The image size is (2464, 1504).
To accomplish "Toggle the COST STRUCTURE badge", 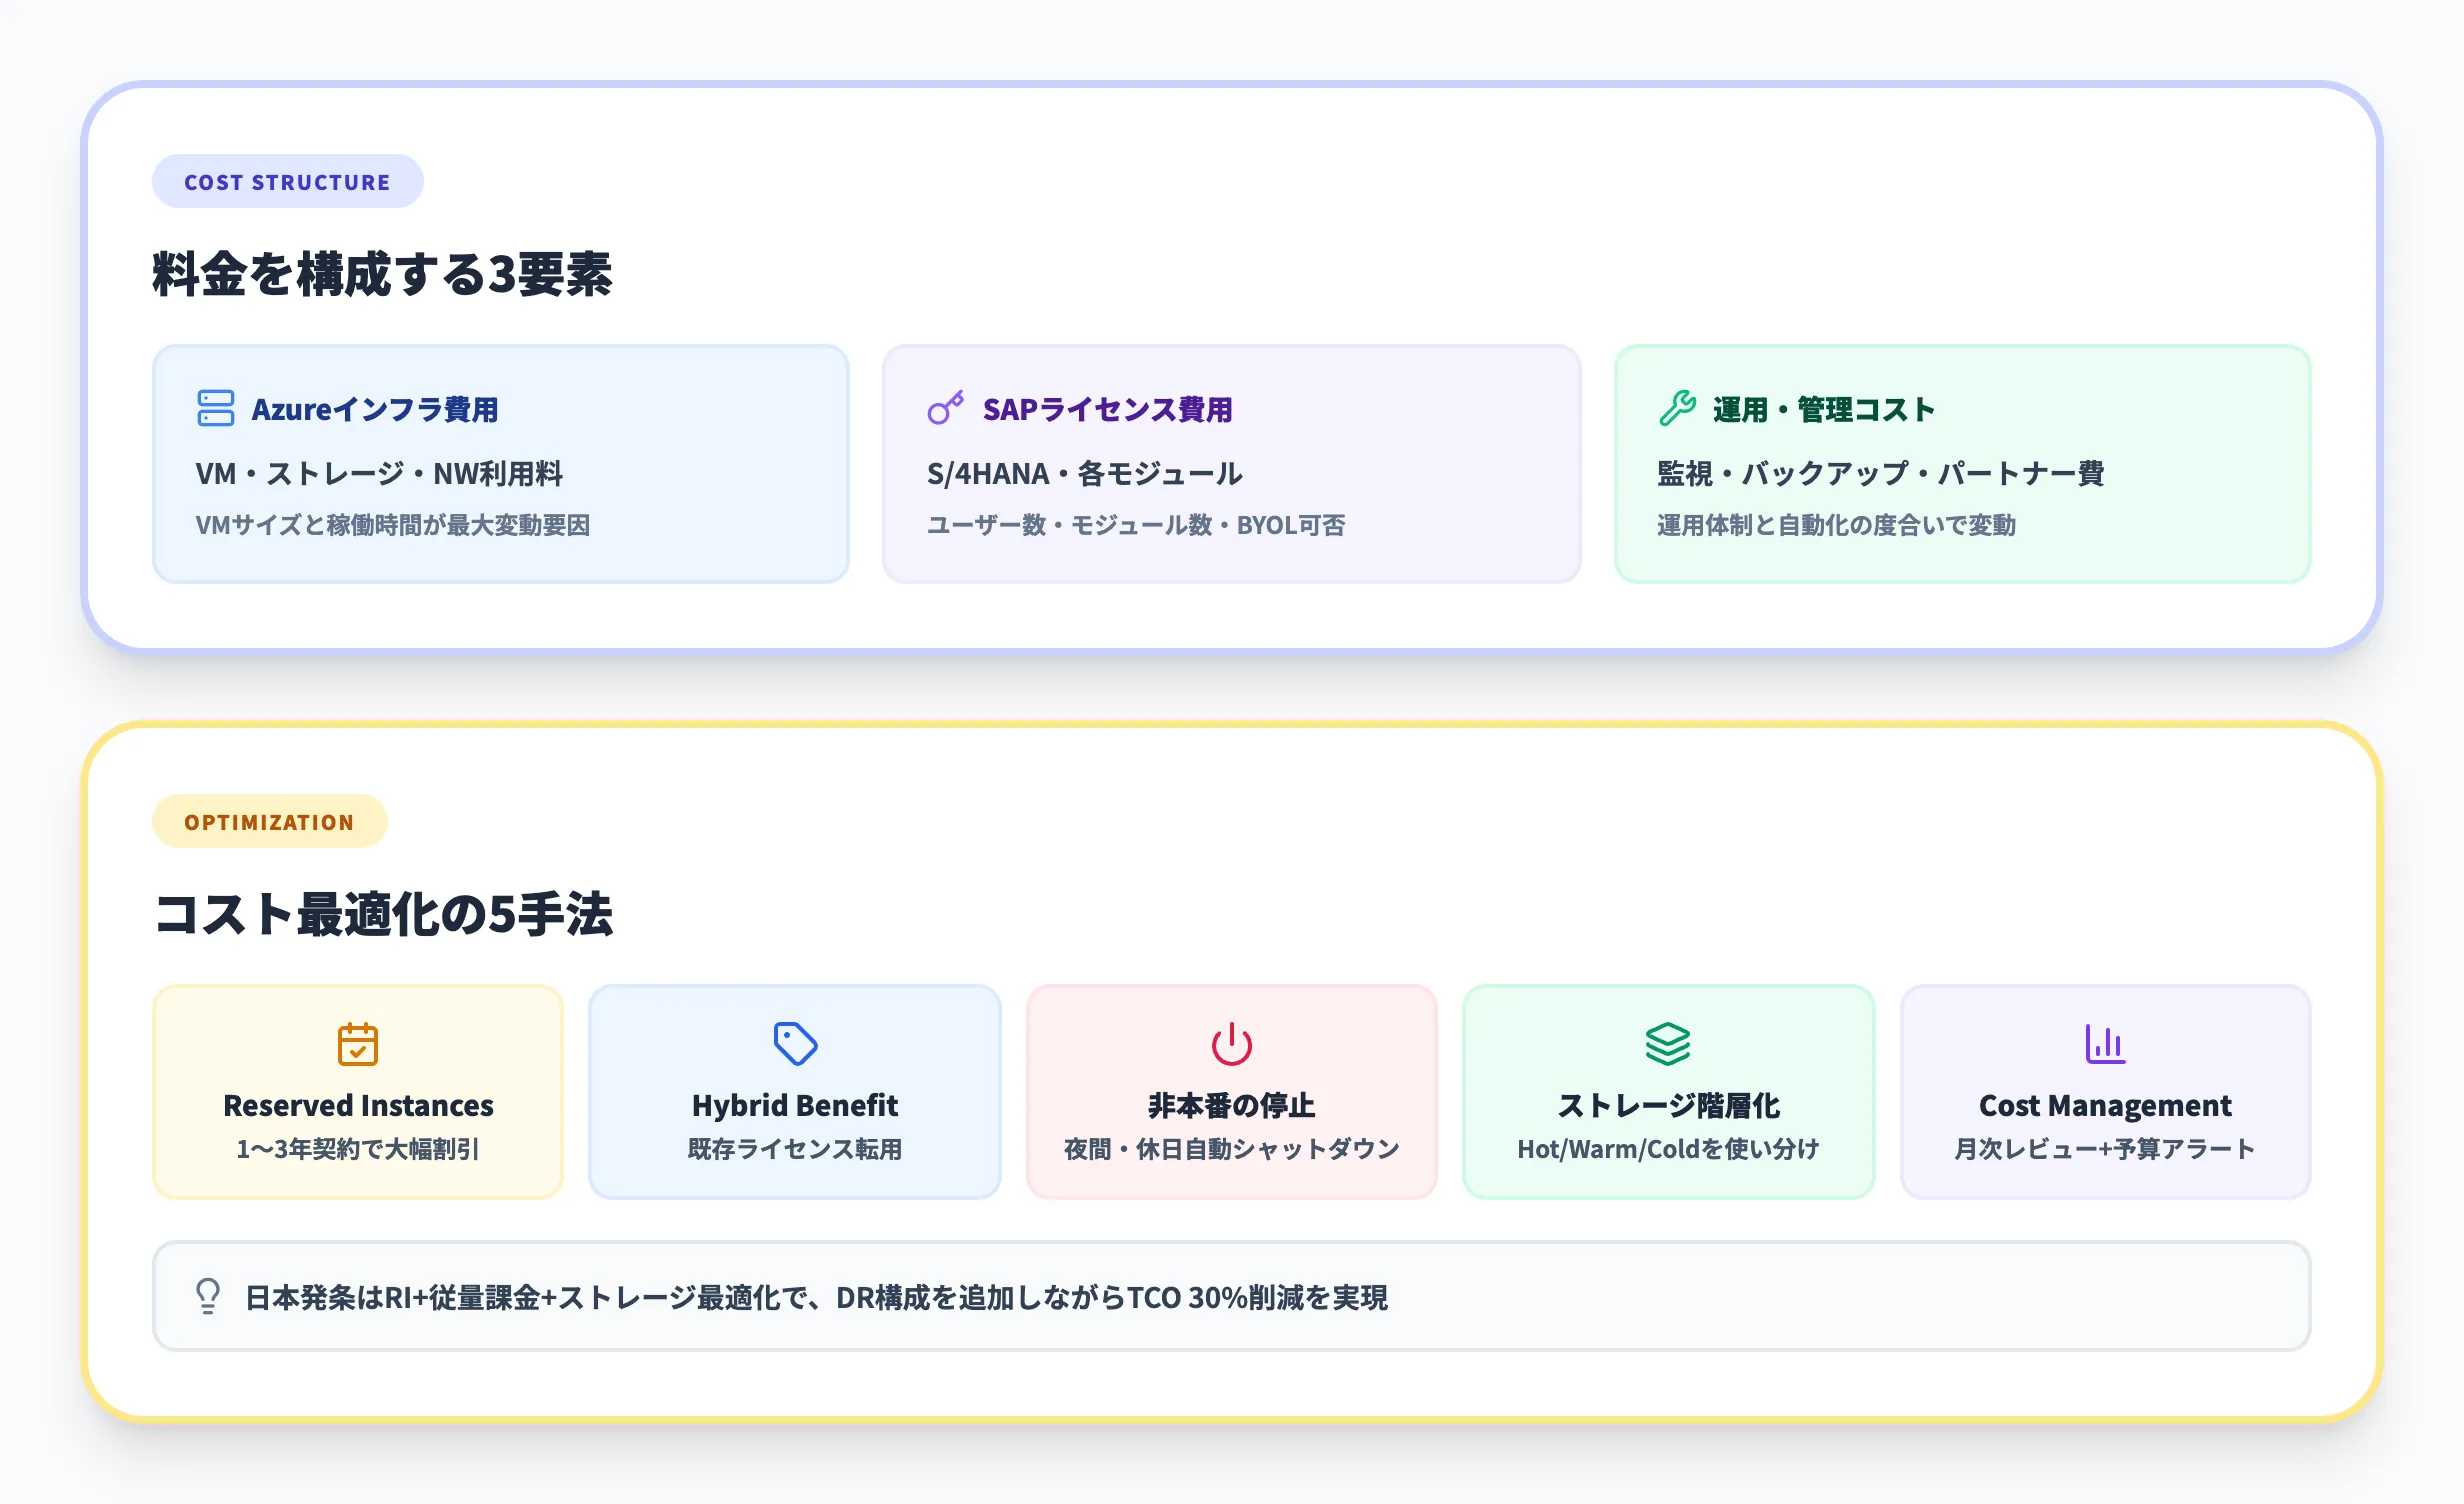I will (287, 181).
